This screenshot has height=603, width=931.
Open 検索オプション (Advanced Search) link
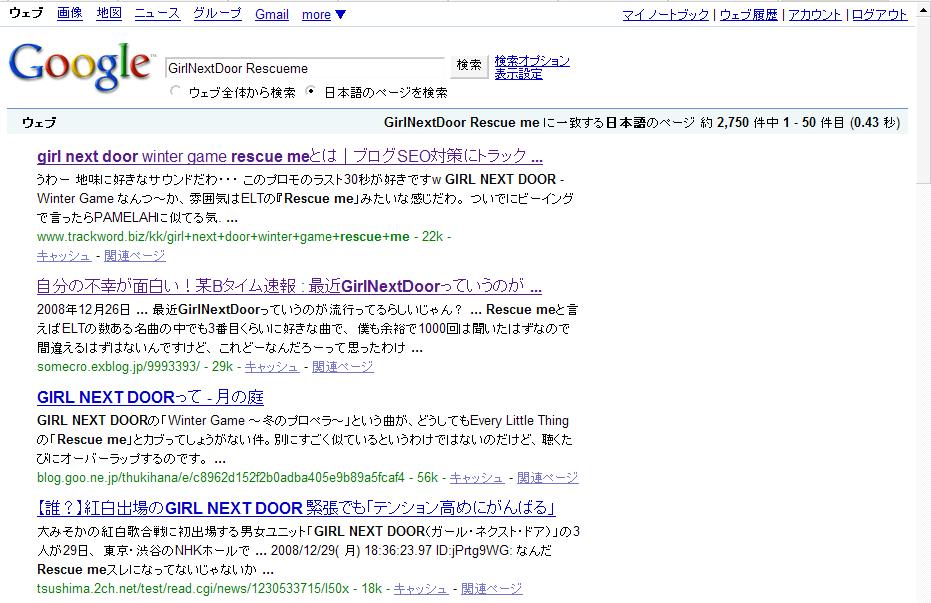[x=532, y=61]
